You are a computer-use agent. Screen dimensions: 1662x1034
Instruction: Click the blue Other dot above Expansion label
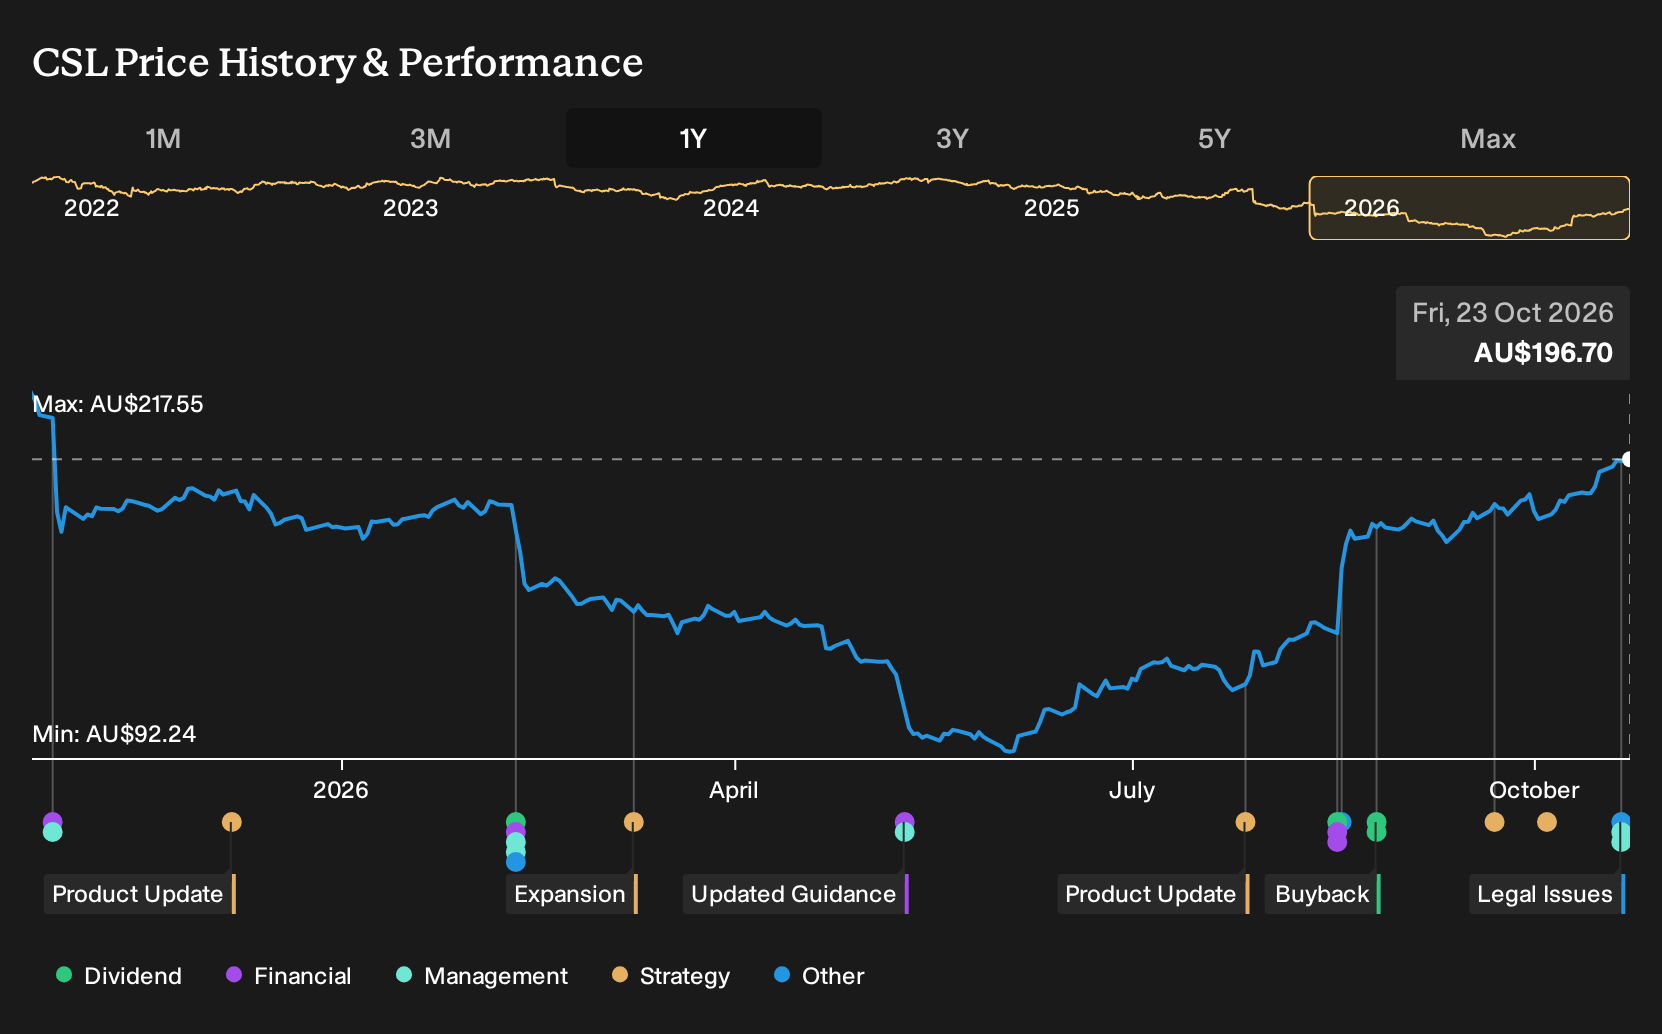pos(515,862)
